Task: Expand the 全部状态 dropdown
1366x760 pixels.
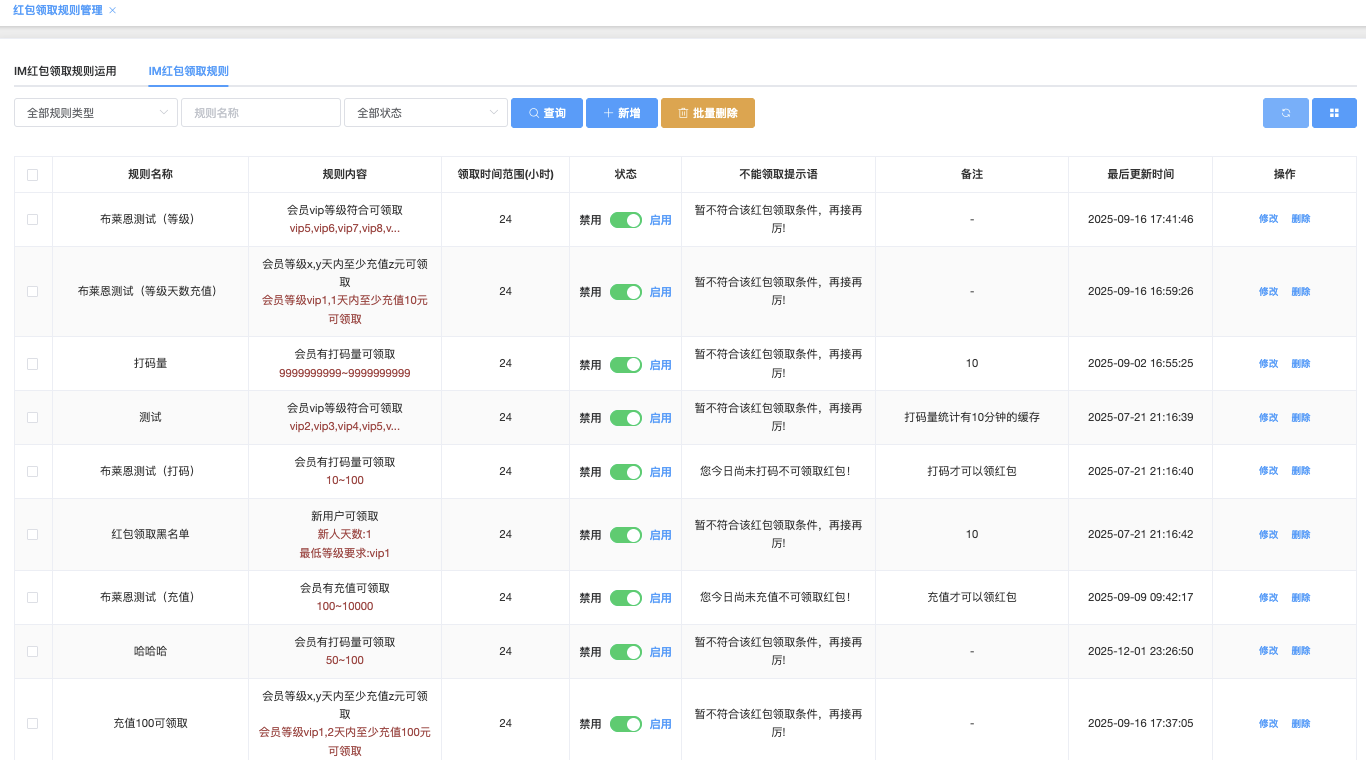Action: pyautogui.click(x=426, y=113)
